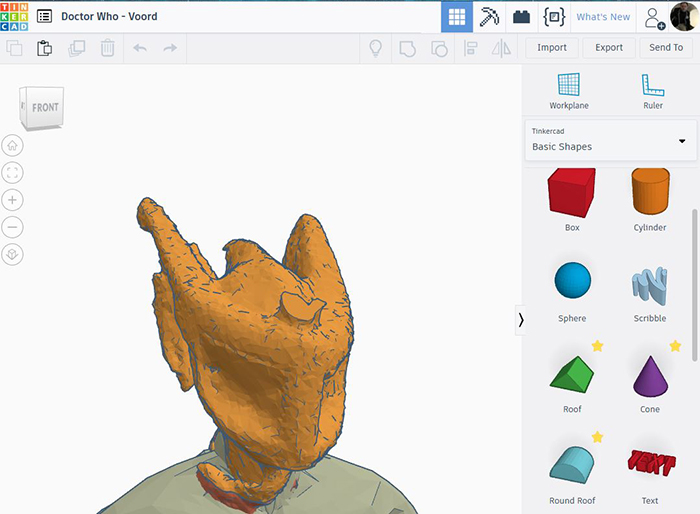Click the Tinkercad logo
Image resolution: width=700 pixels, height=514 pixels.
coord(14,17)
